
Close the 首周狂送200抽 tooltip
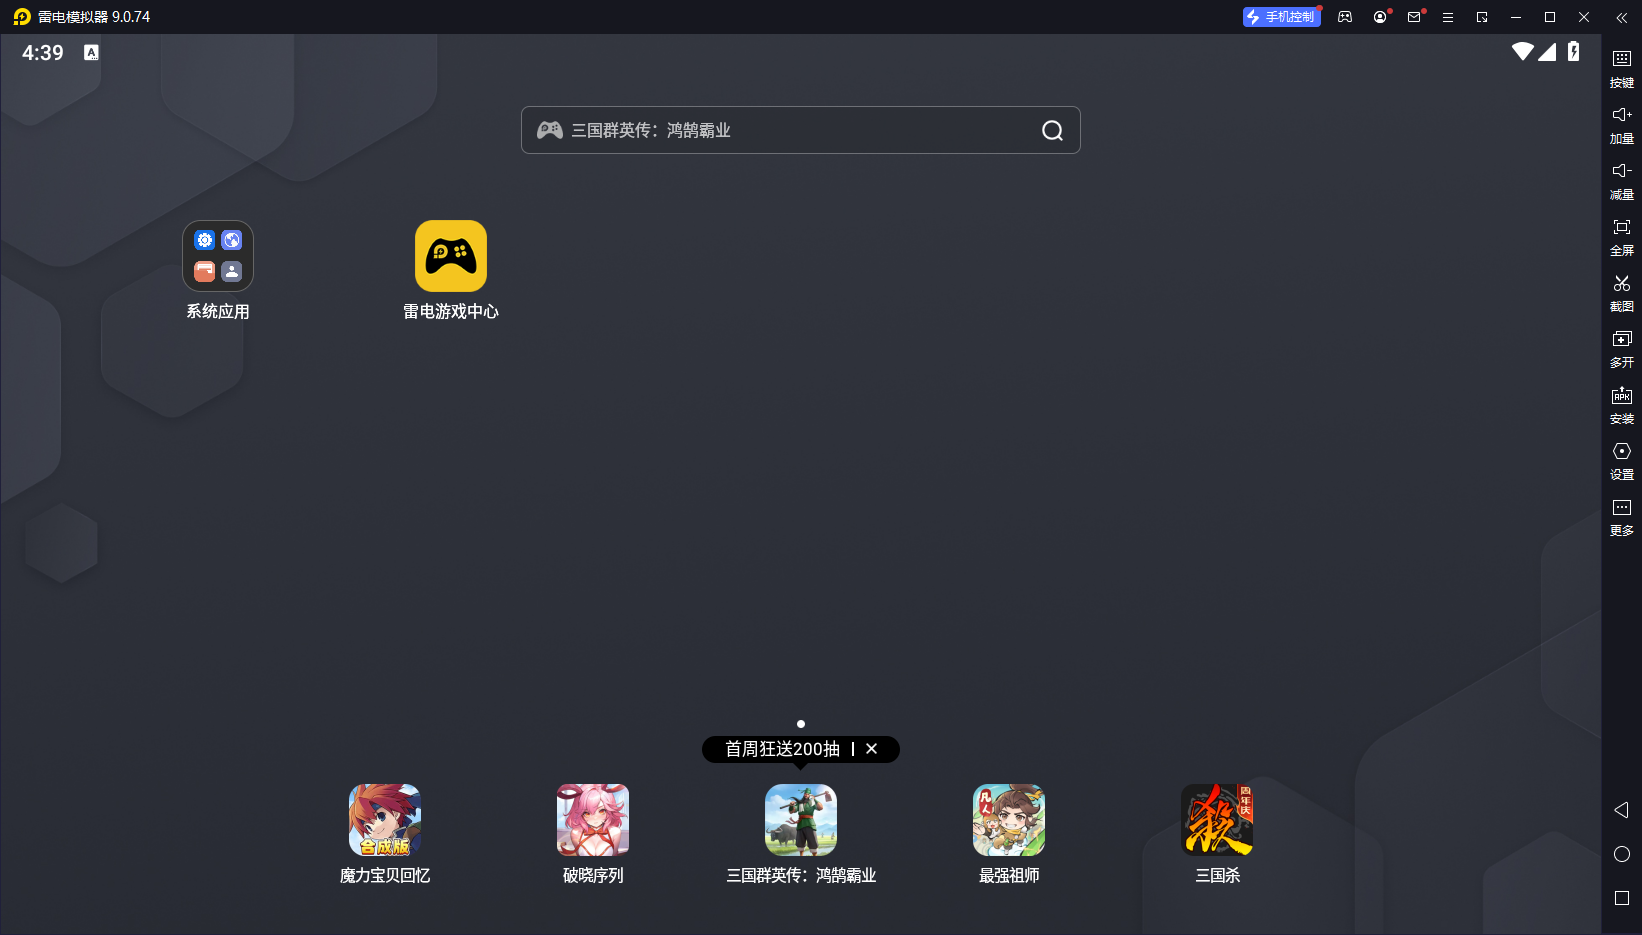872,749
